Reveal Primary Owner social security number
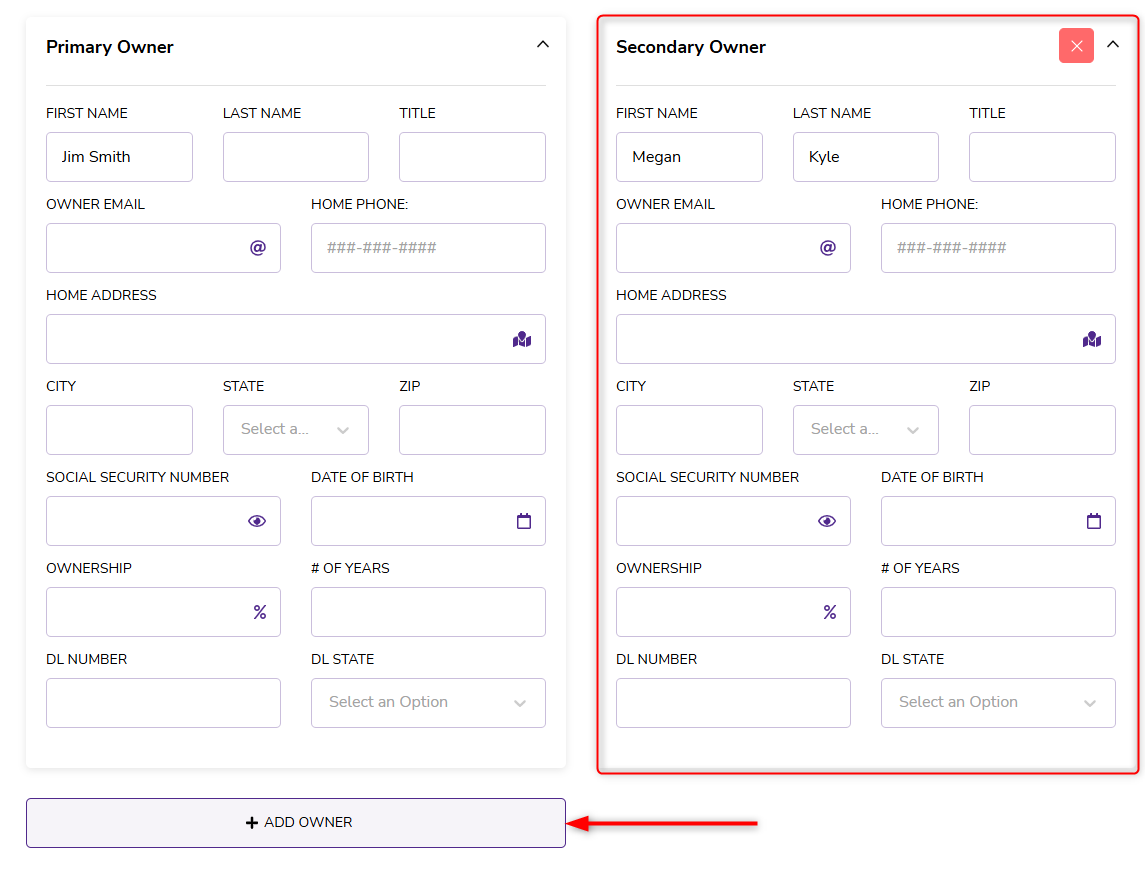This screenshot has width=1145, height=871. pos(257,521)
